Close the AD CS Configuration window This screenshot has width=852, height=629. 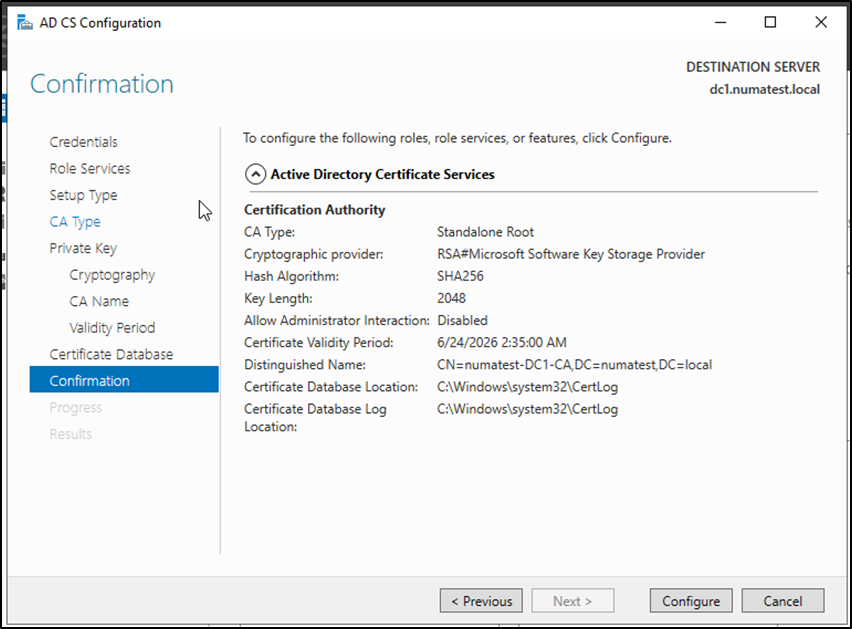point(820,22)
